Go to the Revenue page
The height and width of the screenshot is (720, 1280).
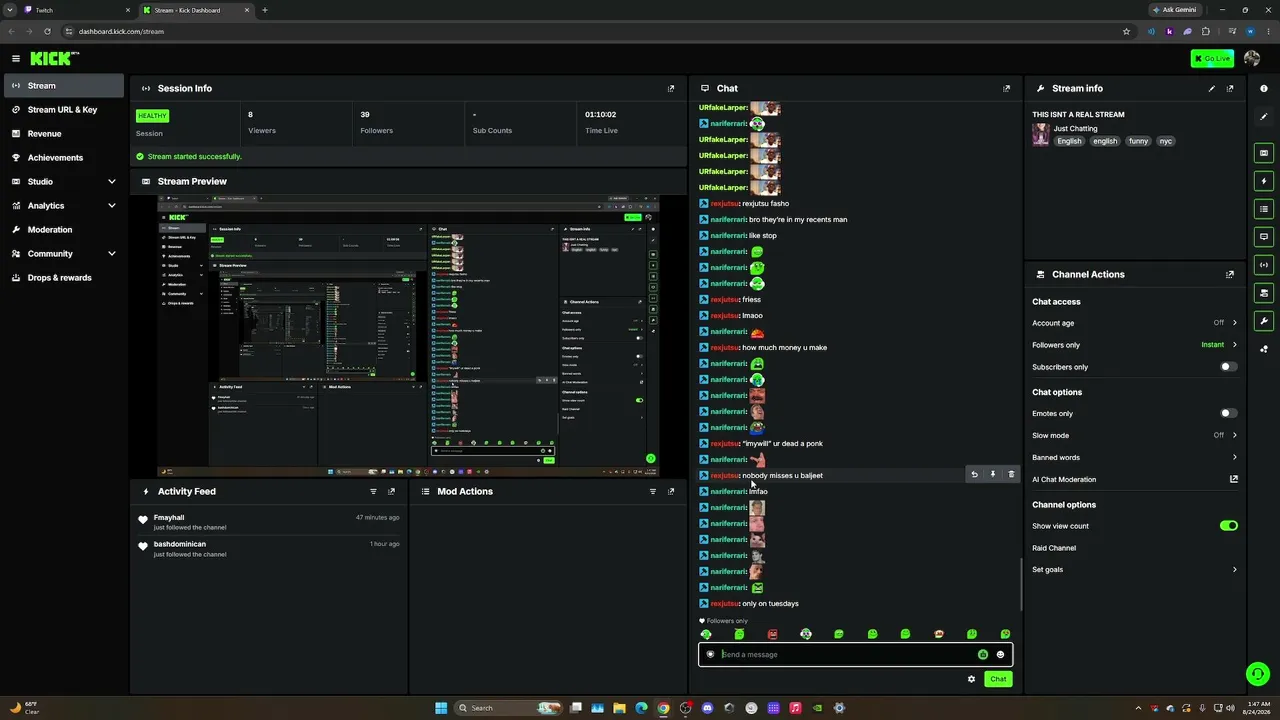[64, 134]
